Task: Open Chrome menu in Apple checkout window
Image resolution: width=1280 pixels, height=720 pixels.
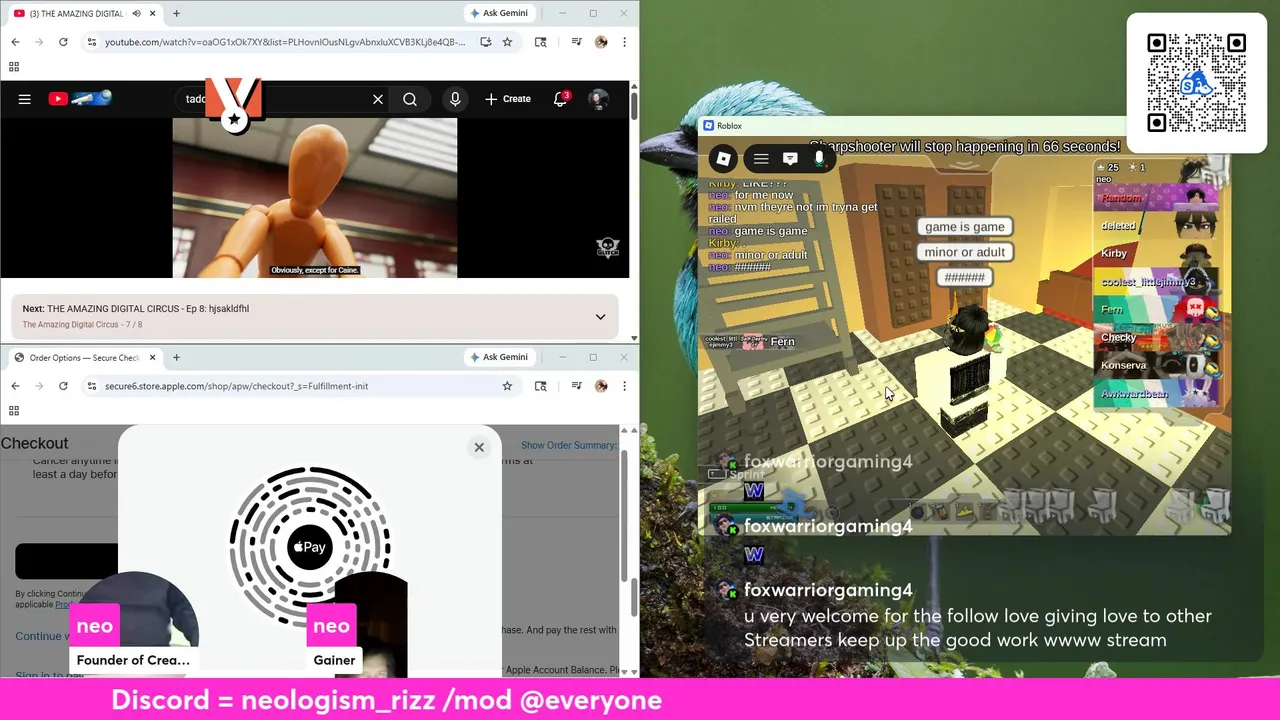Action: 624,386
